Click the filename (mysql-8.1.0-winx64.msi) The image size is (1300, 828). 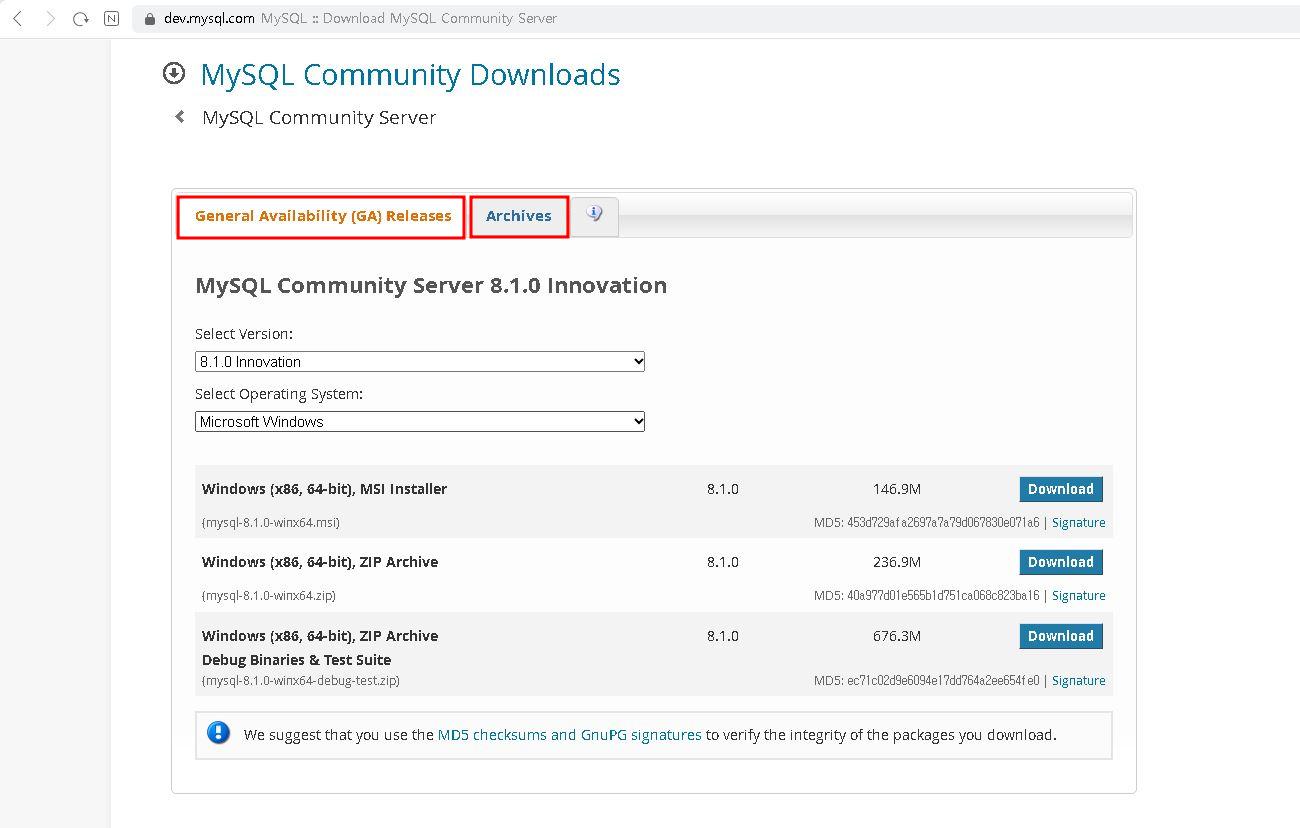point(270,522)
